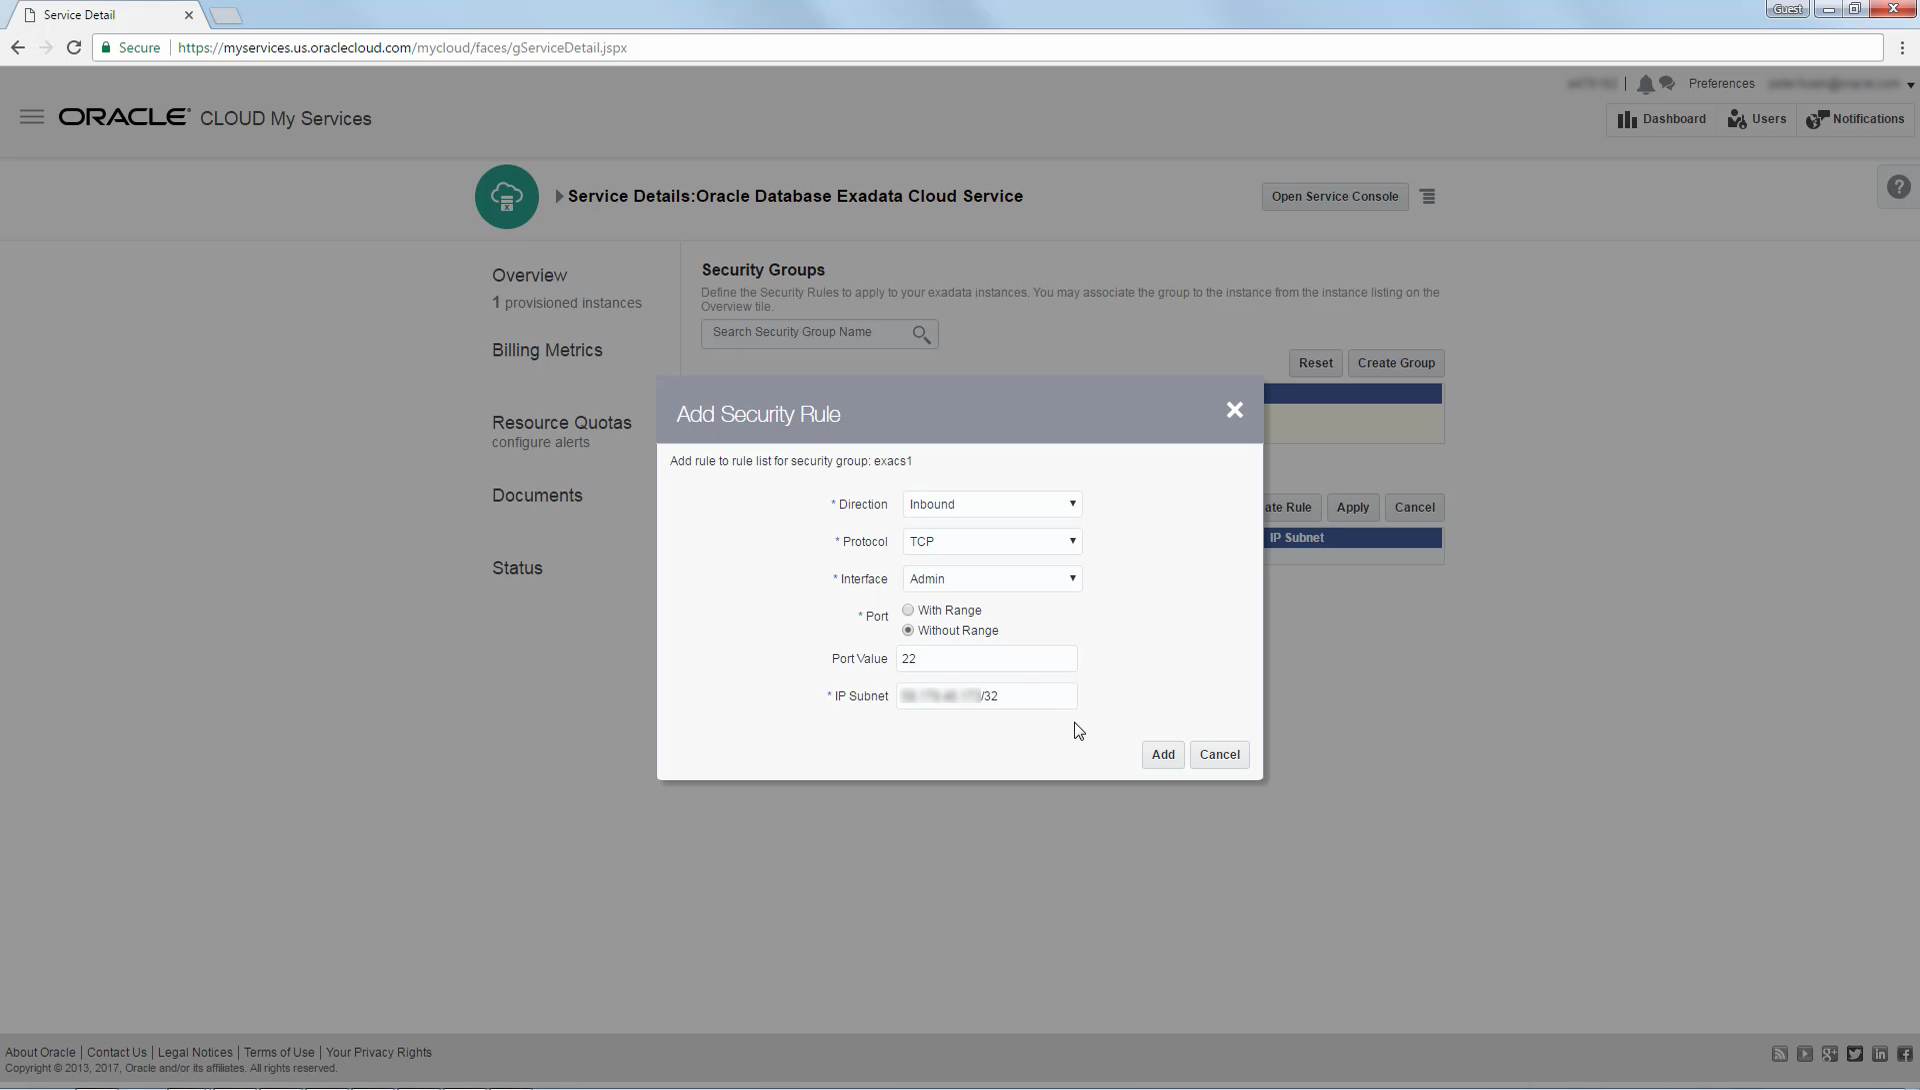Go to Resource Quotas

562,423
